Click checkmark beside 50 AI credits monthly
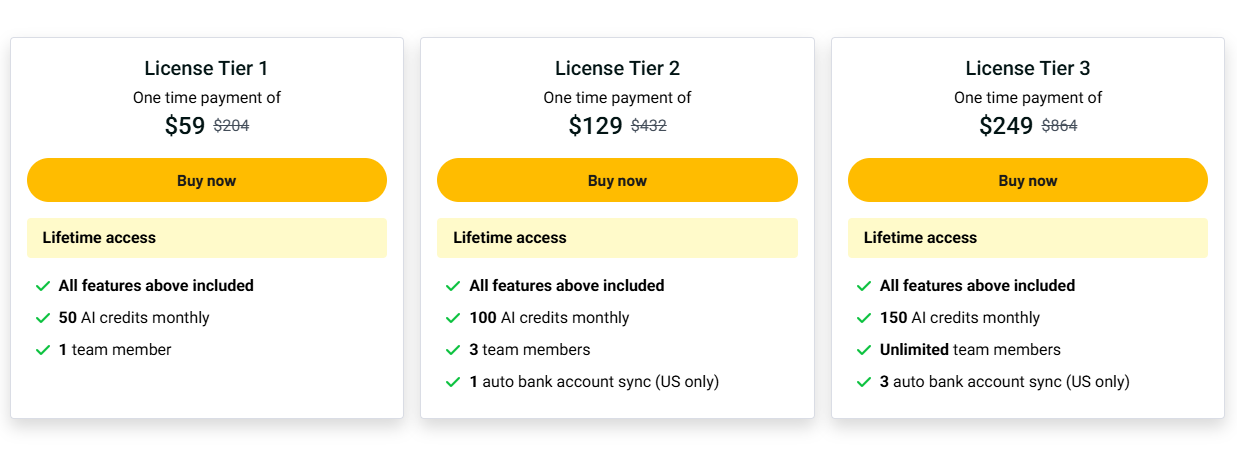This screenshot has height=455, width=1237. click(x=43, y=318)
